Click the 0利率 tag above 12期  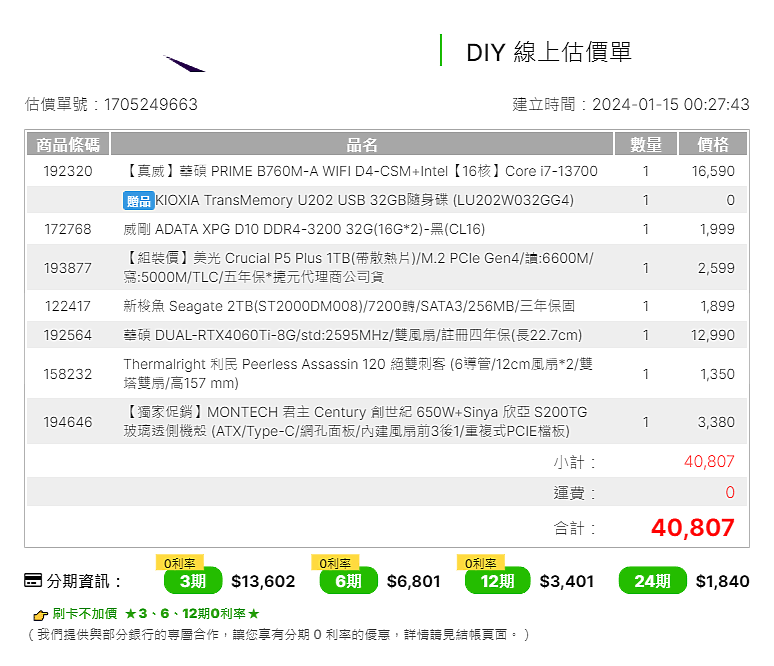(x=481, y=563)
